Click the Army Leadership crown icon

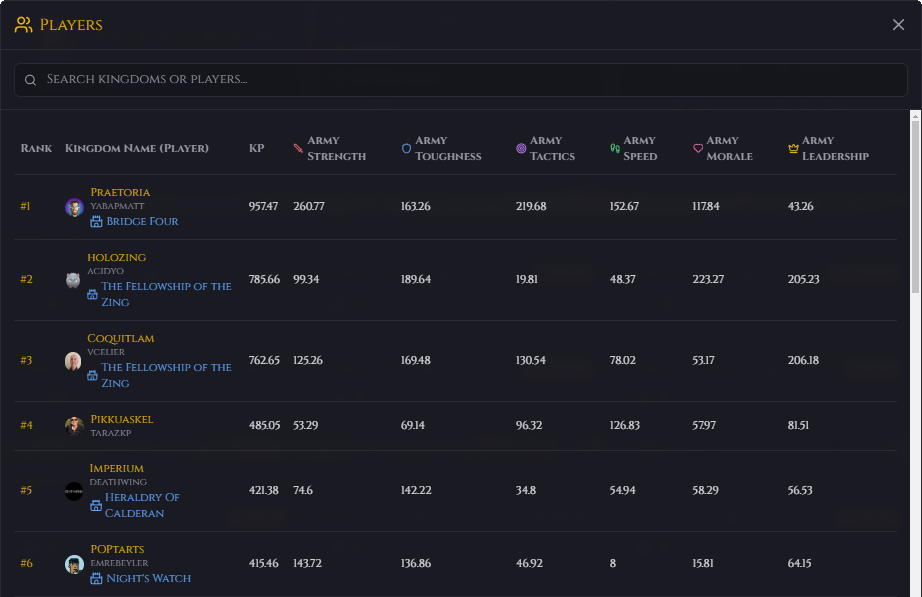click(793, 148)
